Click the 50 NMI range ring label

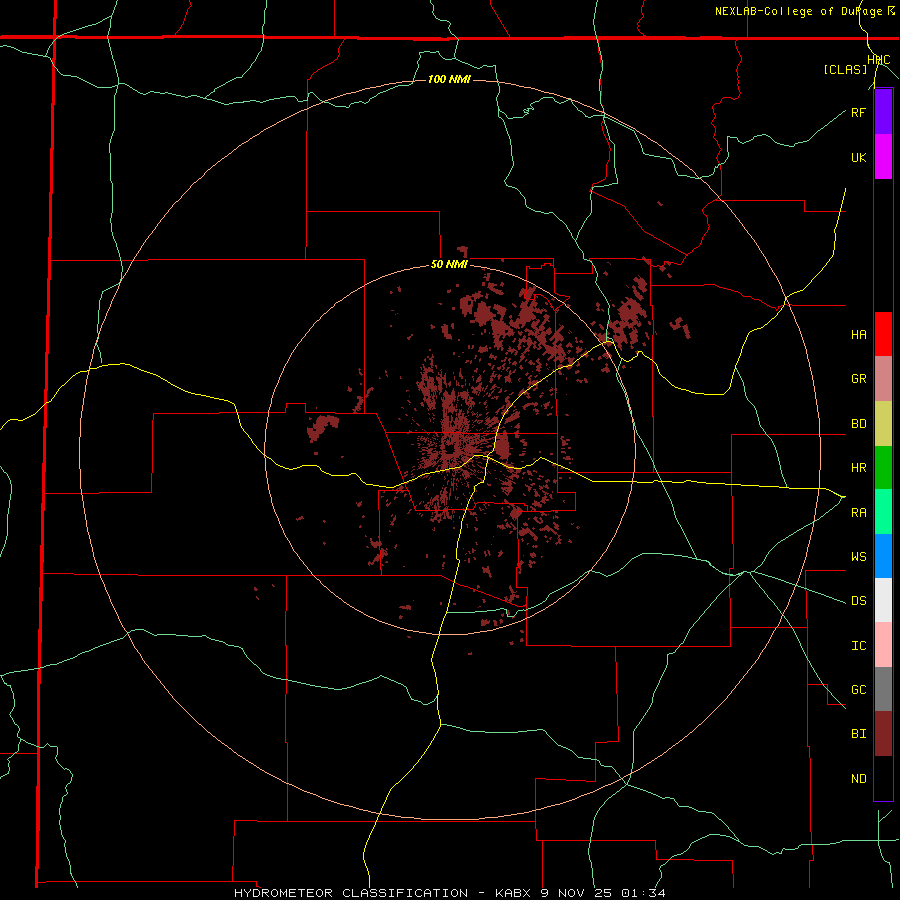449,265
